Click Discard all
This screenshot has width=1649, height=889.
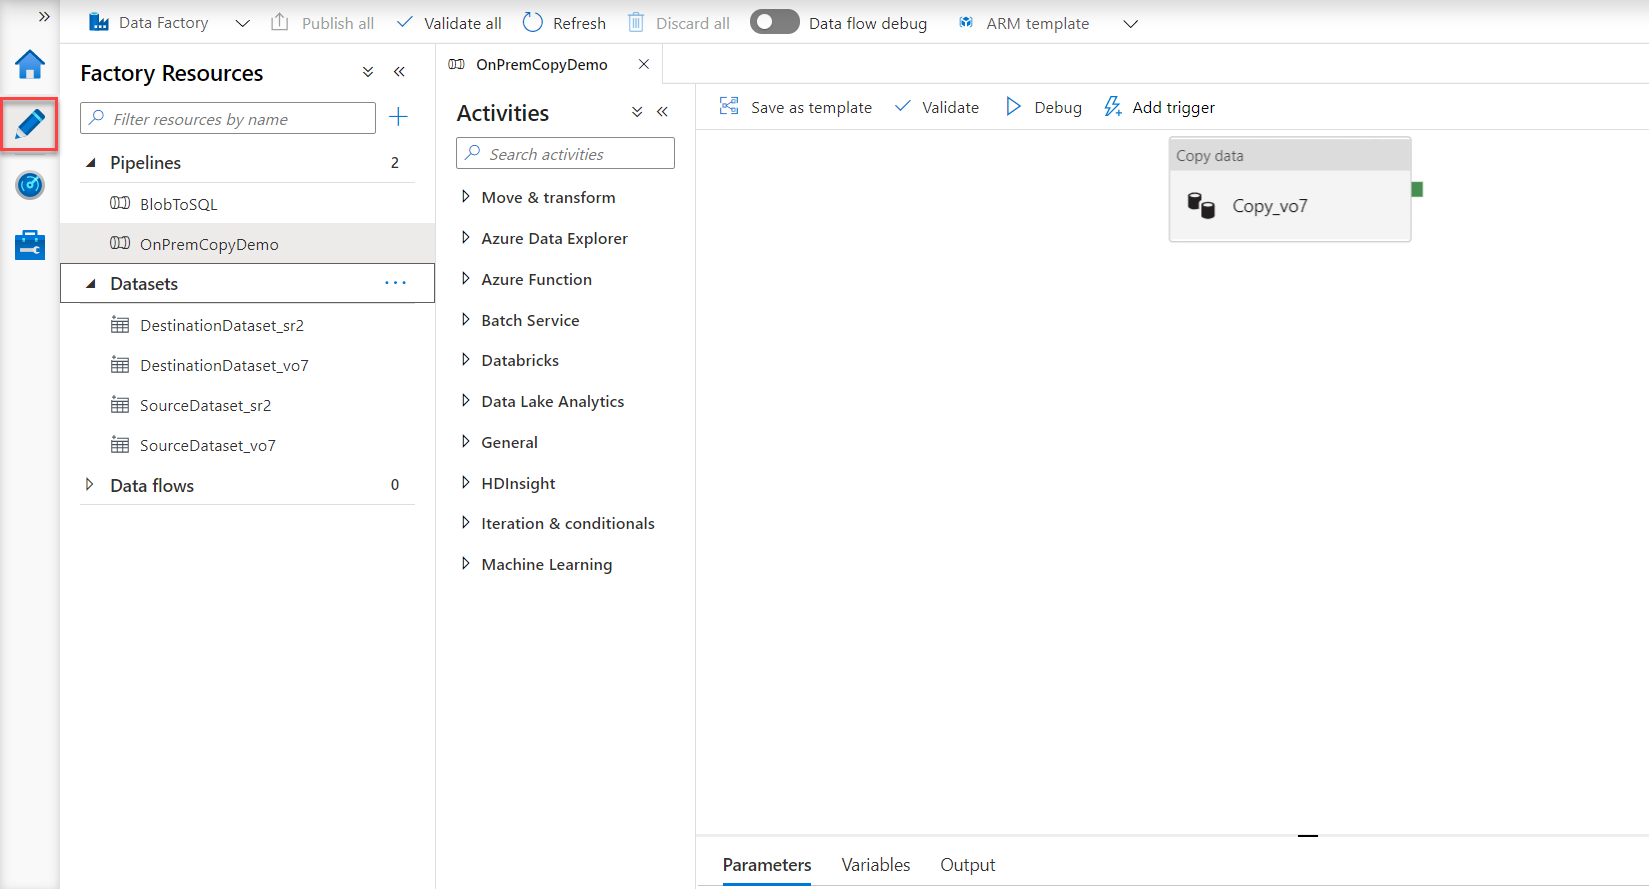(x=678, y=23)
